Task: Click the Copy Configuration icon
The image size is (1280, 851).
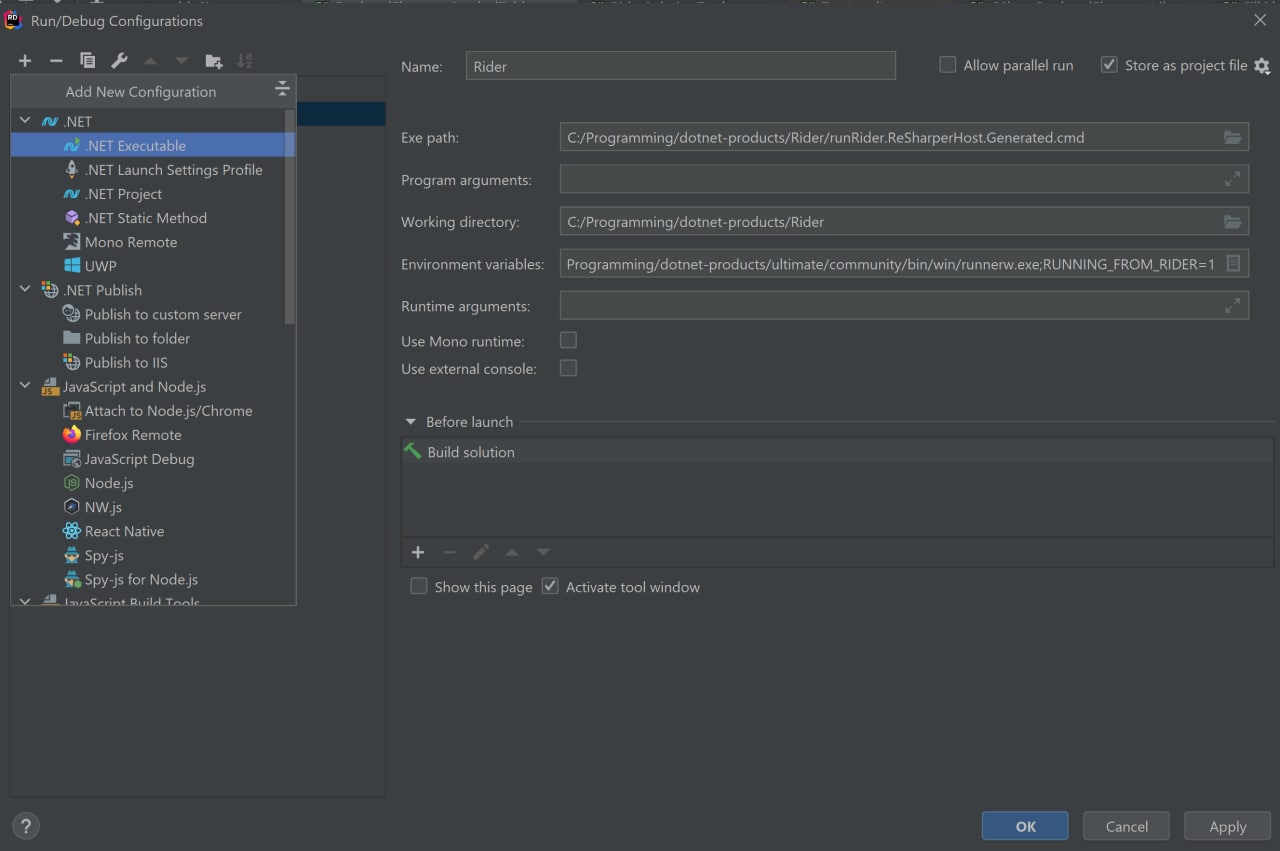Action: coord(88,61)
